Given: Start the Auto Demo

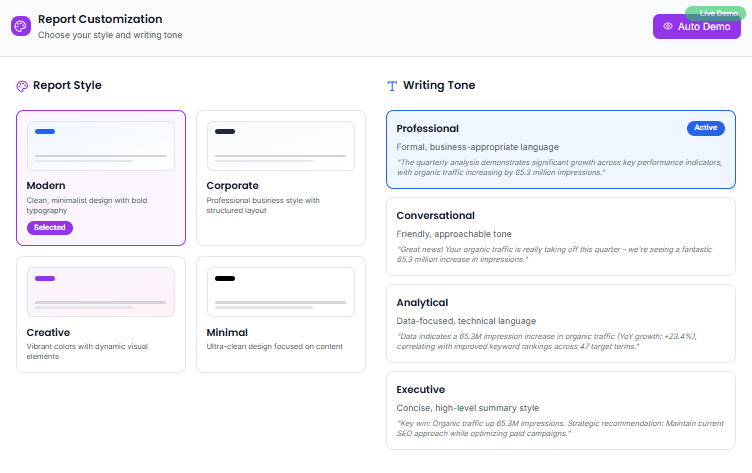Looking at the screenshot, I should pos(697,27).
